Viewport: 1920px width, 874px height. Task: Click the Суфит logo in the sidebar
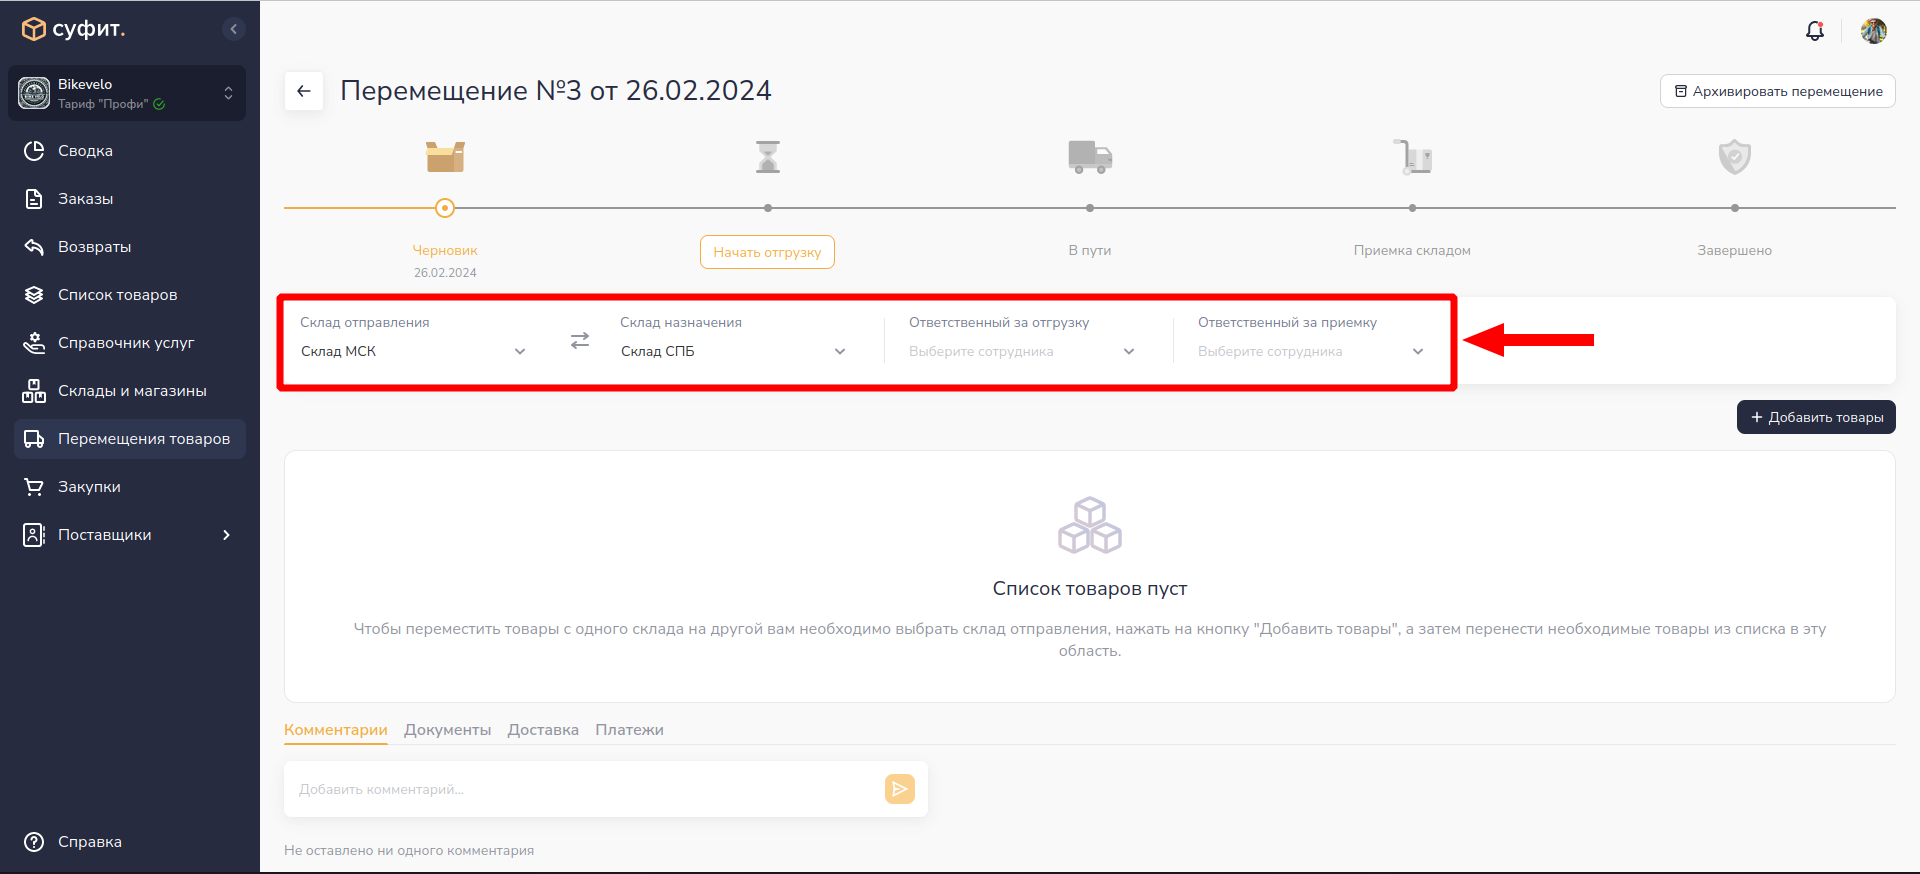73,29
